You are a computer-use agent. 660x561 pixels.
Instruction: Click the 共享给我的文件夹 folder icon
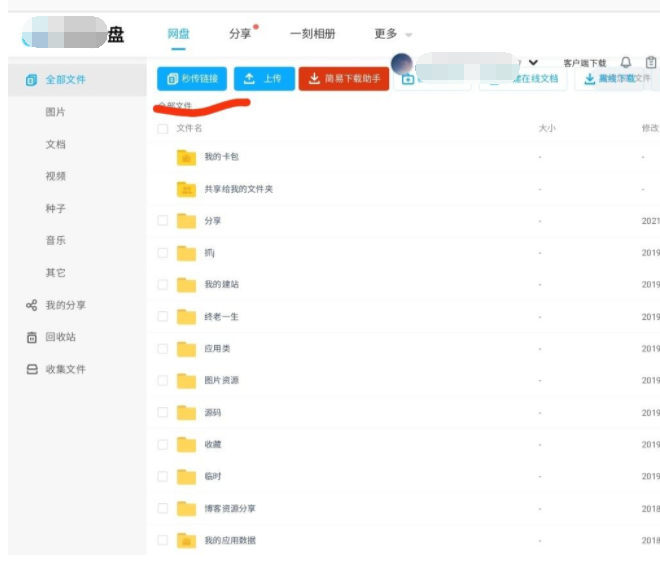pyautogui.click(x=186, y=189)
